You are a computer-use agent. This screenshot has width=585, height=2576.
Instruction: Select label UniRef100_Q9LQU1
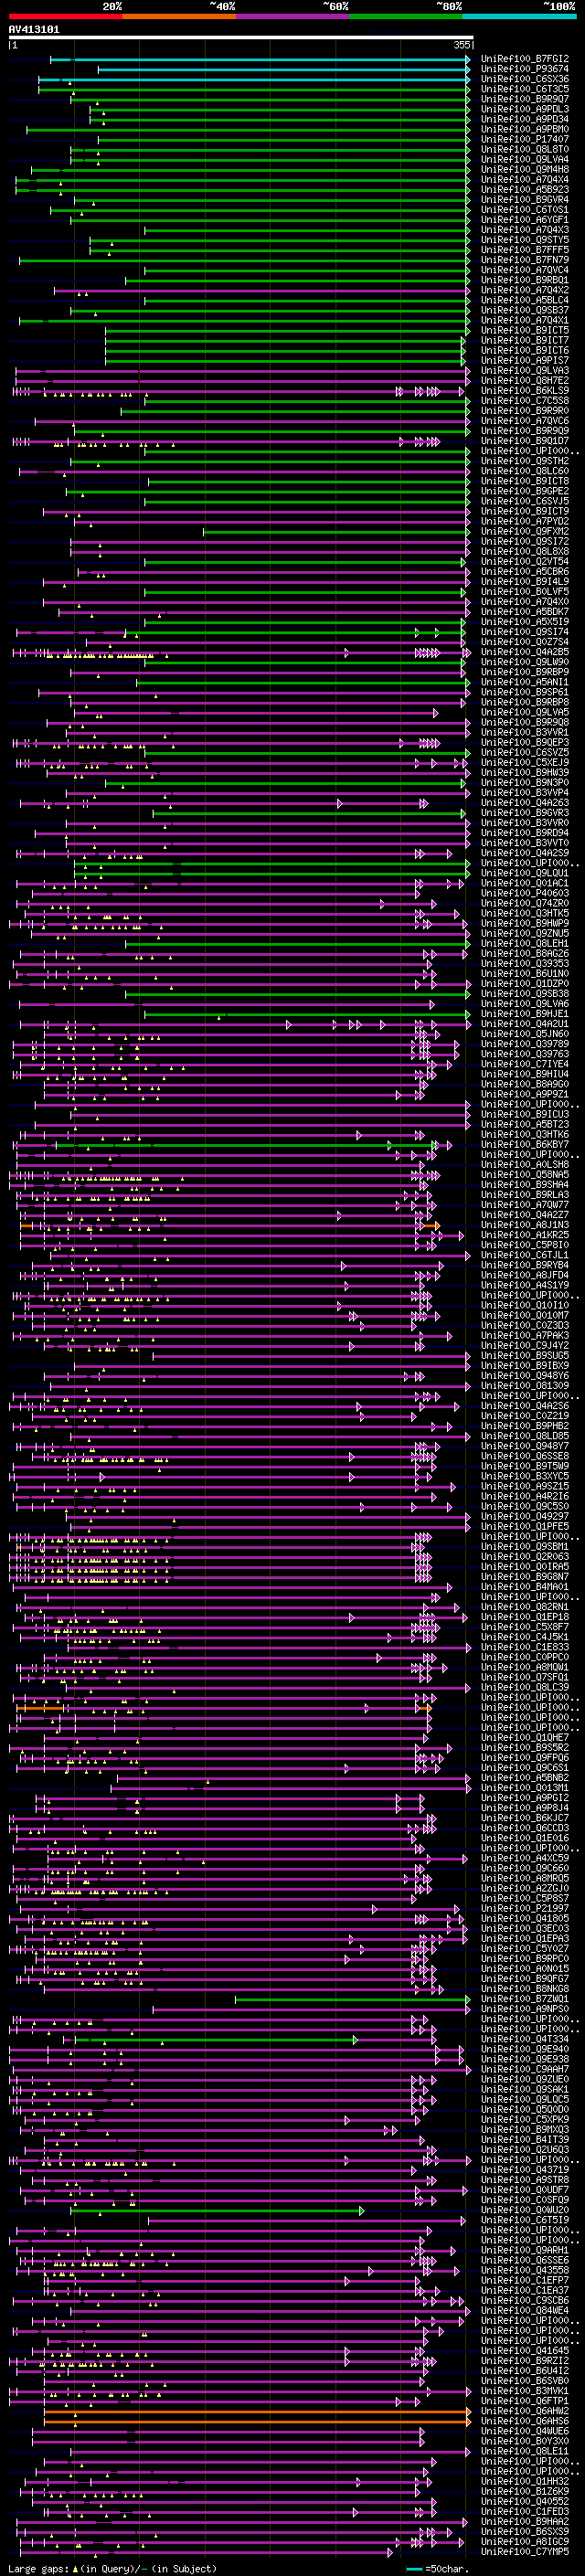[x=525, y=873]
